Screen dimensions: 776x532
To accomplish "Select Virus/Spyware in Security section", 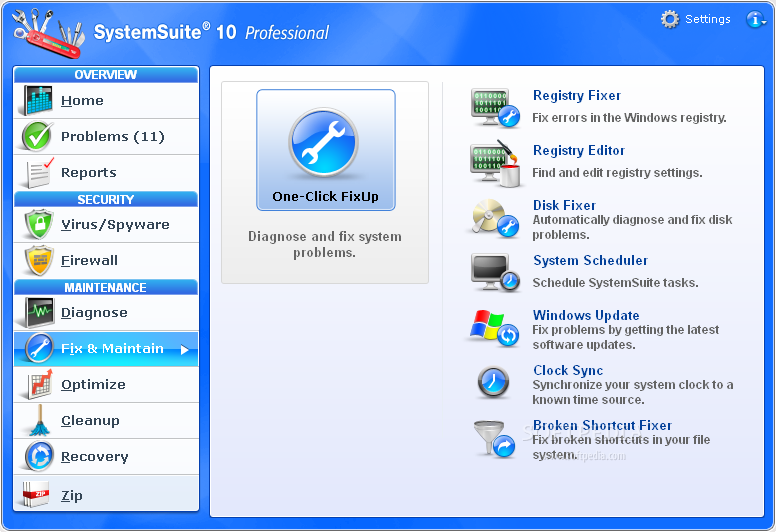I will coord(106,224).
